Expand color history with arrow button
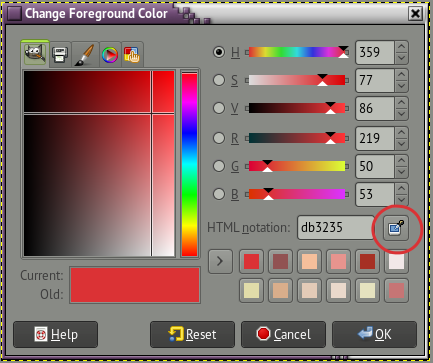Image resolution: width=433 pixels, height=363 pixels. pyautogui.click(x=220, y=261)
